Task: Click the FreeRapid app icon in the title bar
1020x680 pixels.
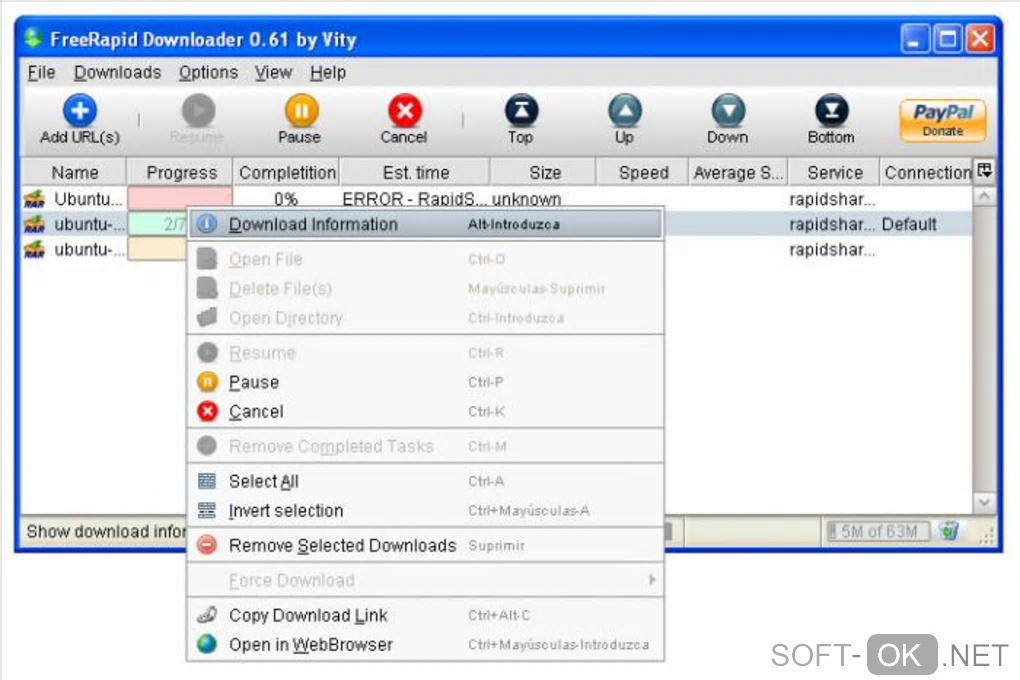Action: click(34, 38)
